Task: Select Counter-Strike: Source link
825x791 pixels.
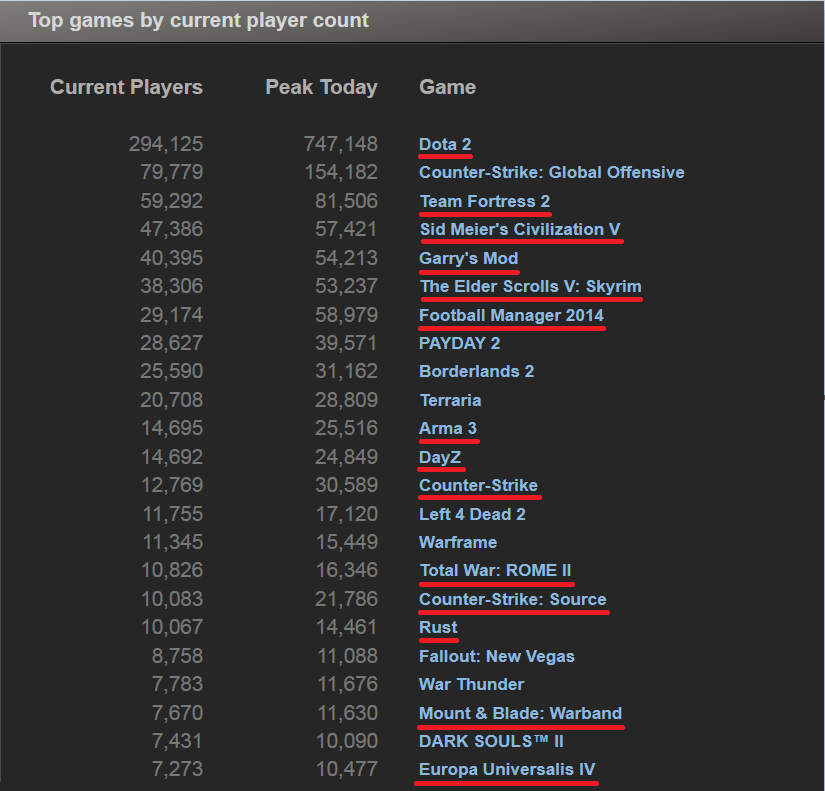Action: coord(512,599)
